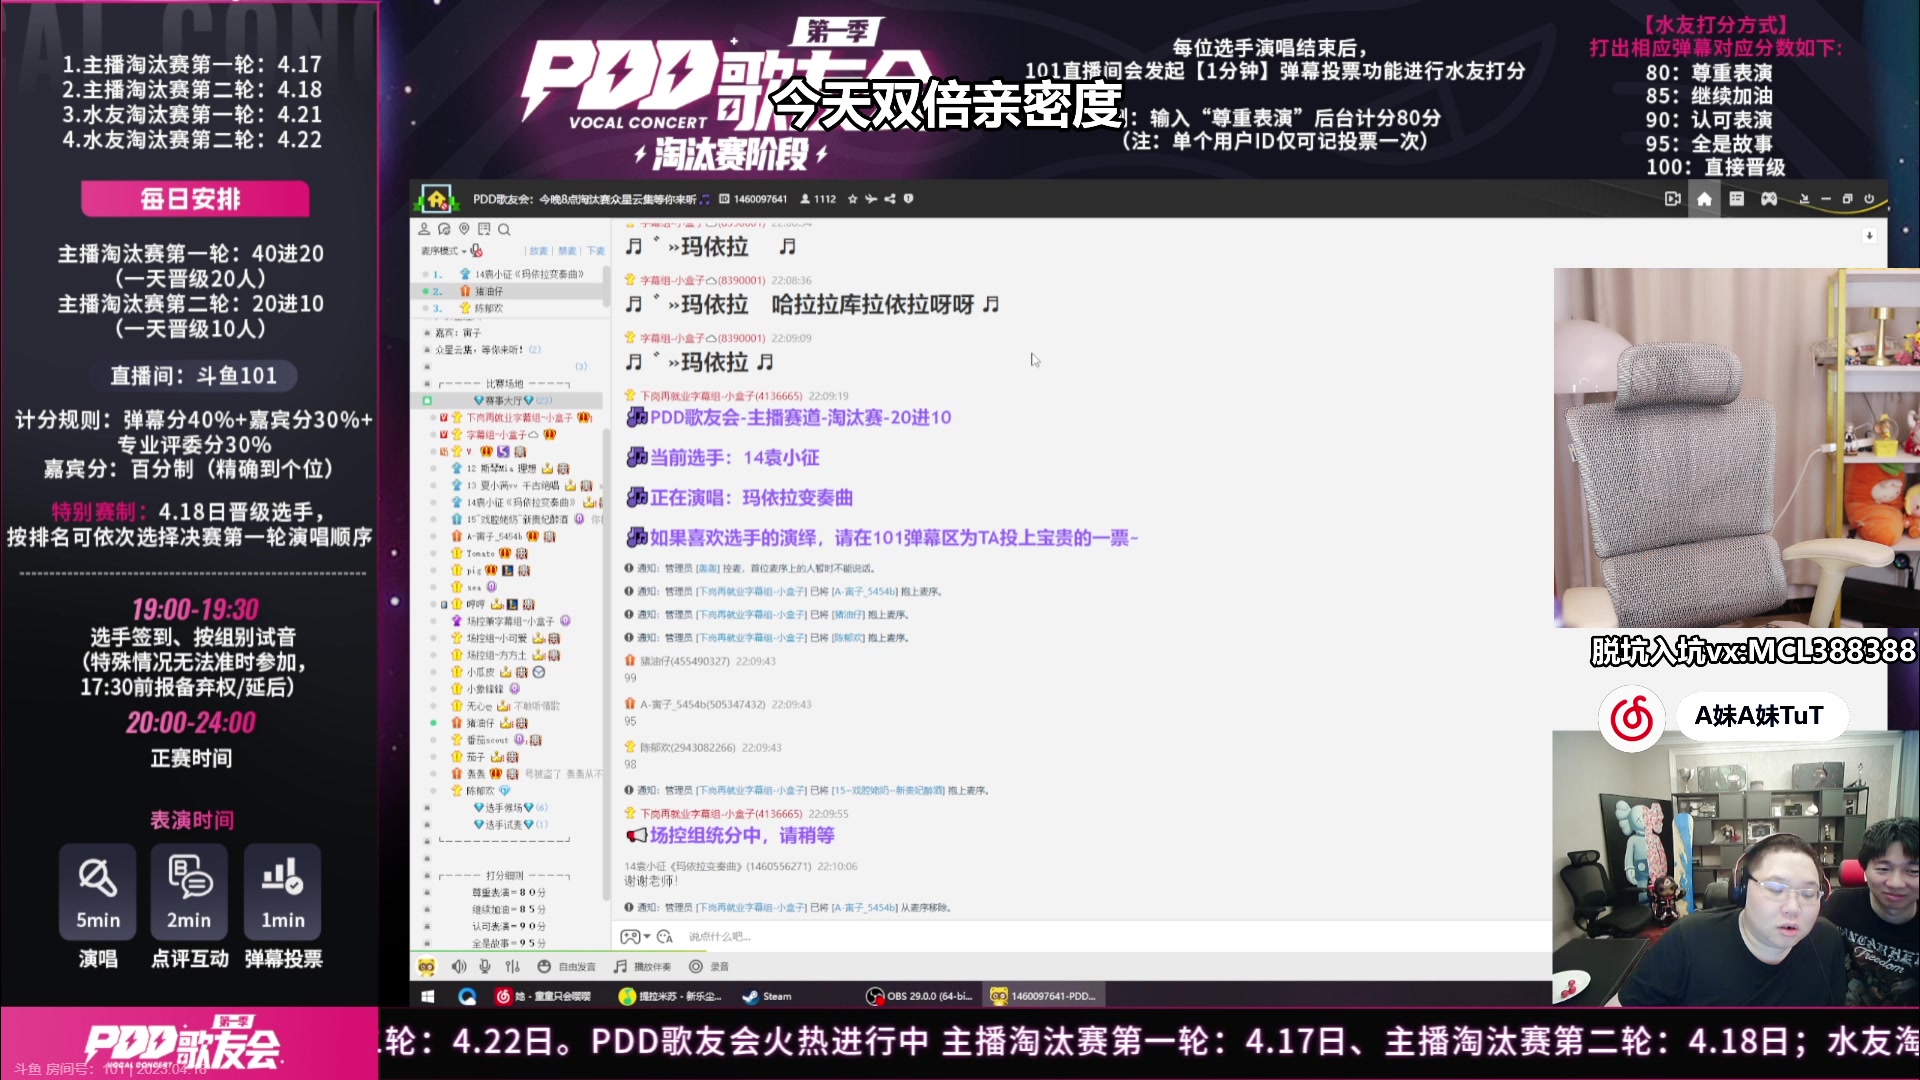Click the username link 字幕组-小盒子 at 22:08:36
Screen dimensions: 1920x1080
point(702,281)
